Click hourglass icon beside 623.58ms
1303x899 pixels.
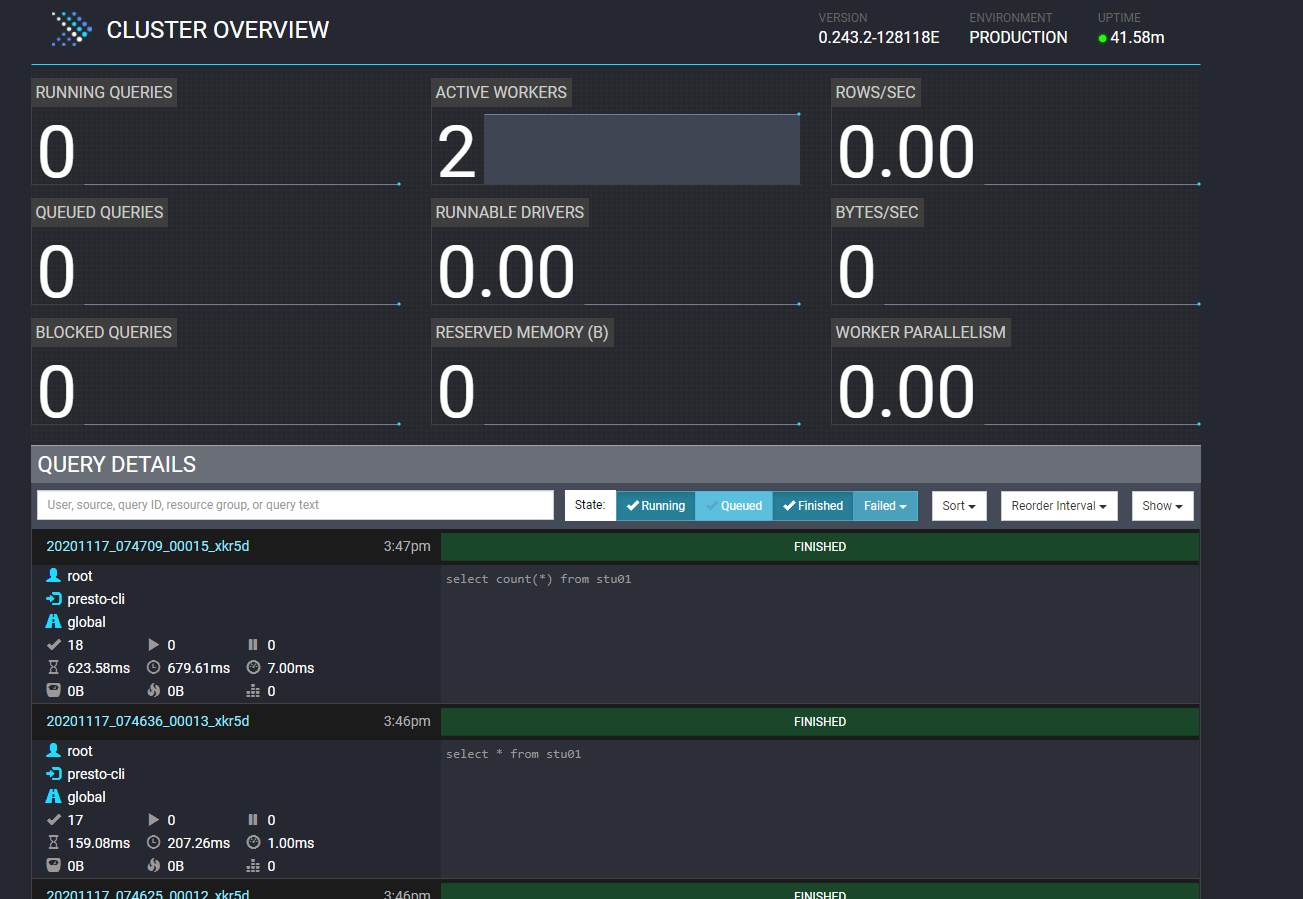[x=54, y=668]
